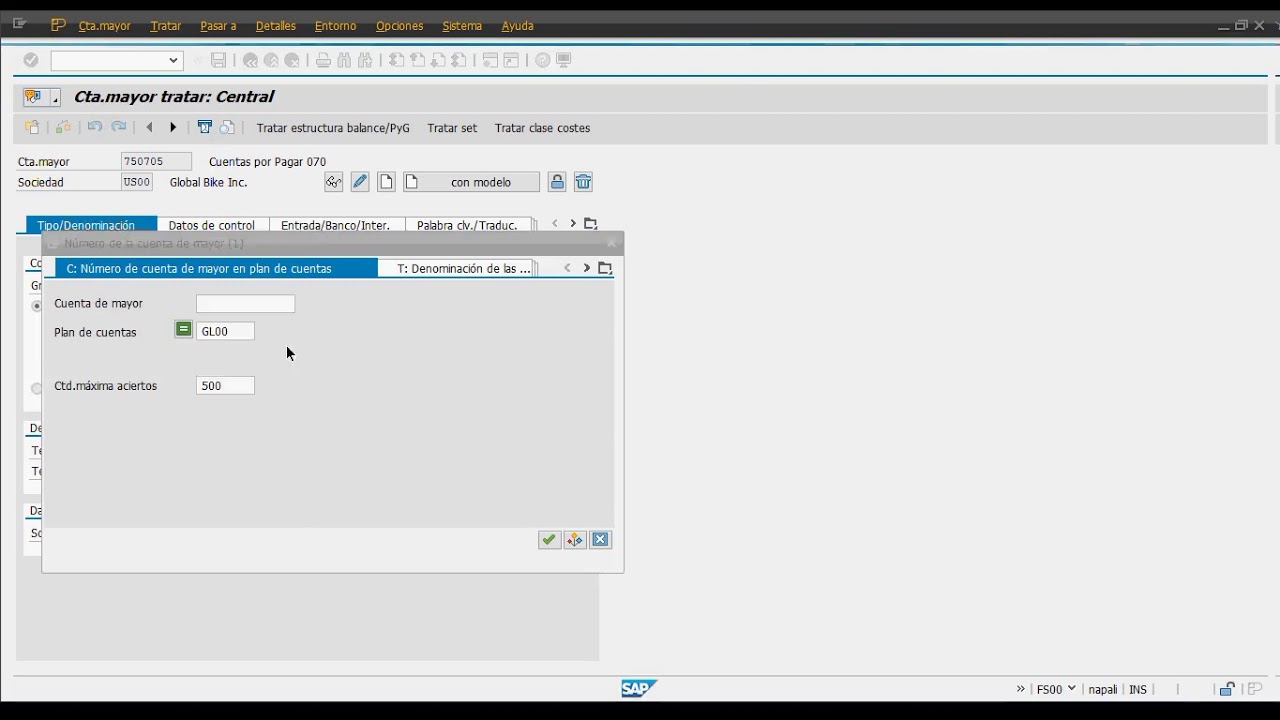Click the Cuenta de mayor input field
This screenshot has width=1280, height=720.
click(245, 303)
